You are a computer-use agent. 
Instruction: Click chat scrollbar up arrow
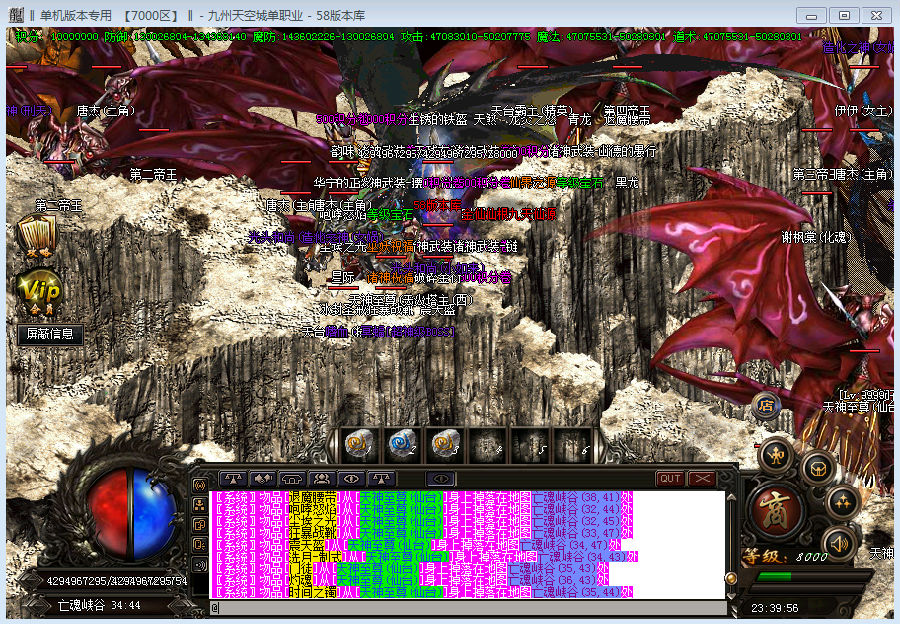[731, 497]
